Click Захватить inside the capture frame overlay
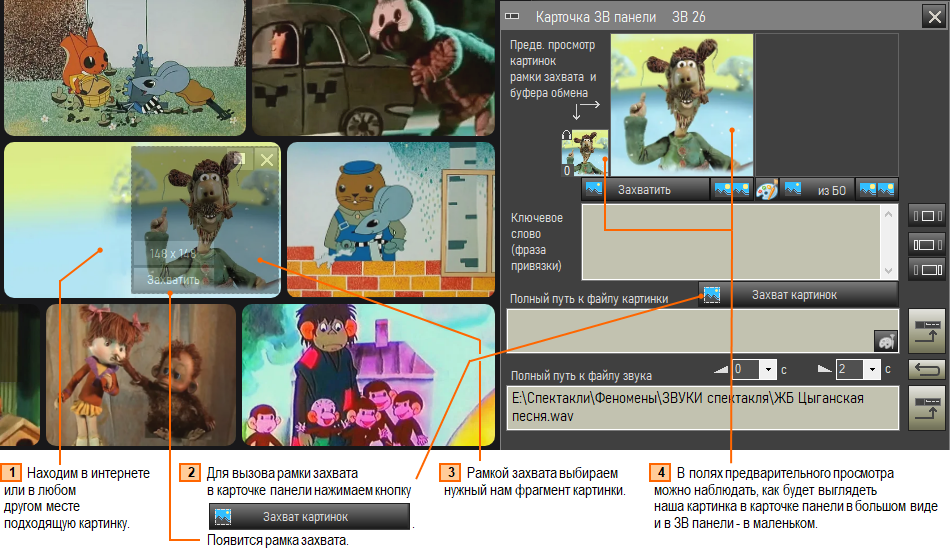The height and width of the screenshot is (560, 950). click(173, 280)
